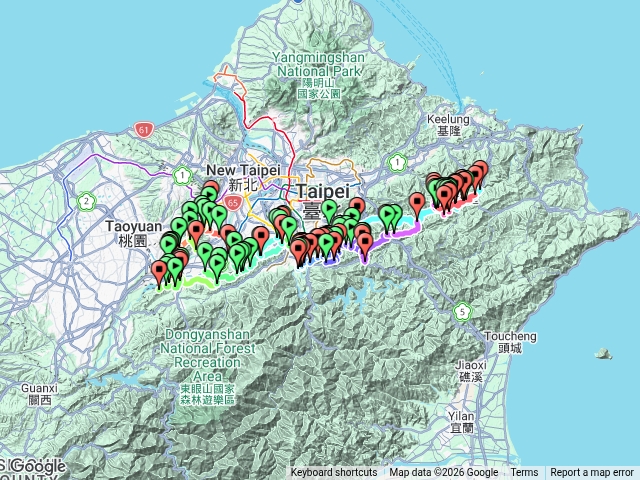Open the Keyboard shortcuts button
This screenshot has height=480, width=640.
pyautogui.click(x=334, y=473)
